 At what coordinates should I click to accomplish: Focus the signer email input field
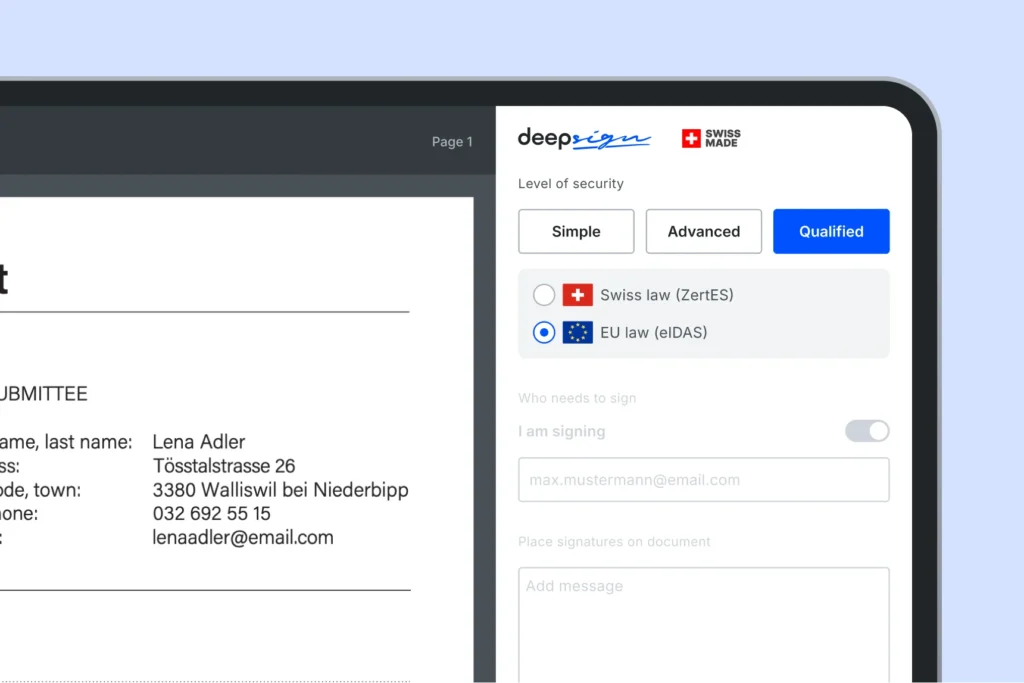coord(703,480)
